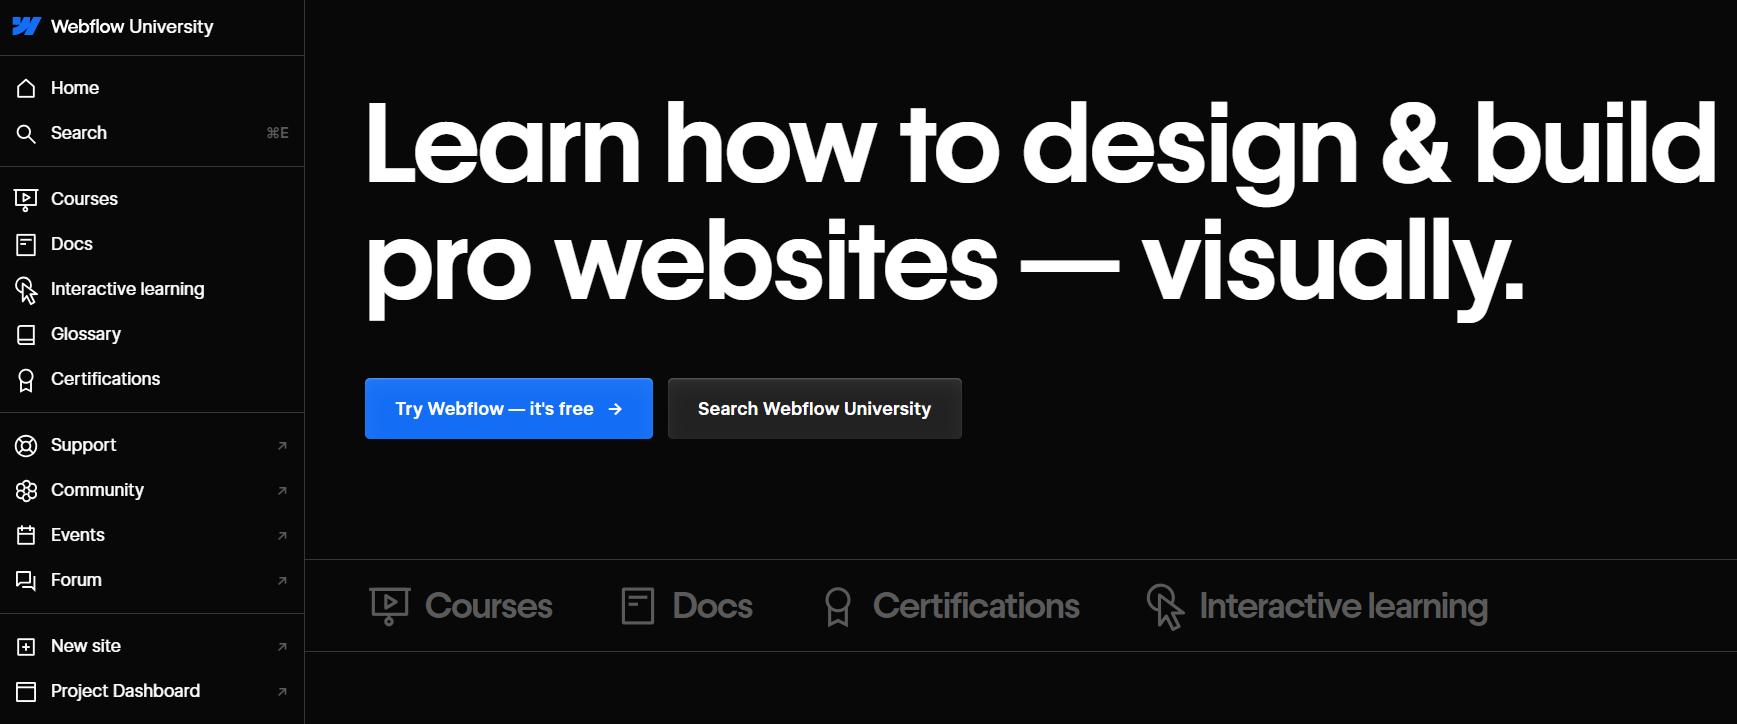Click external arrow icon beside Project Dashboard

pyautogui.click(x=282, y=692)
